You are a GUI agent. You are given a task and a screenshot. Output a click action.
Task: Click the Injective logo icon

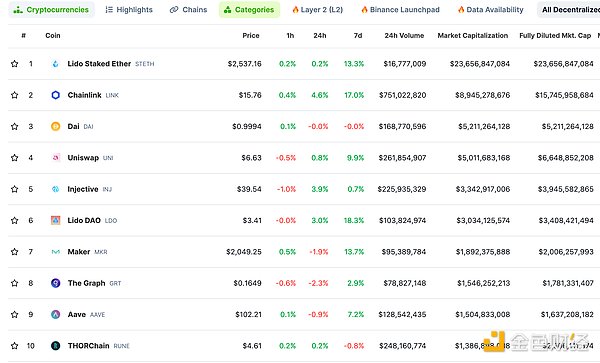click(55, 189)
